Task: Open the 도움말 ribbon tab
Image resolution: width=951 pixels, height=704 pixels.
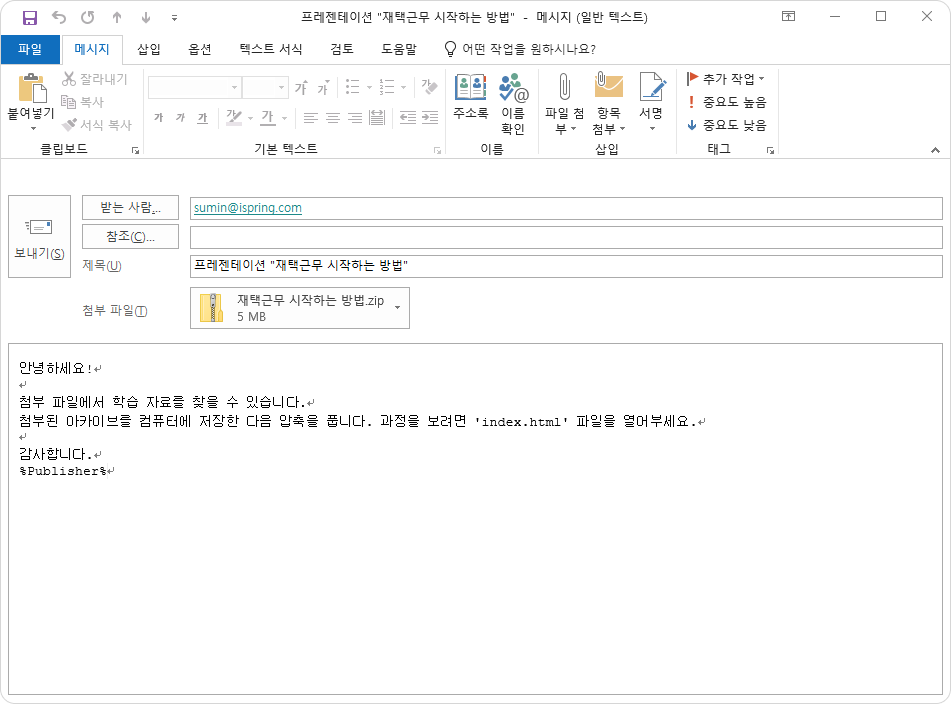Action: pyautogui.click(x=398, y=49)
